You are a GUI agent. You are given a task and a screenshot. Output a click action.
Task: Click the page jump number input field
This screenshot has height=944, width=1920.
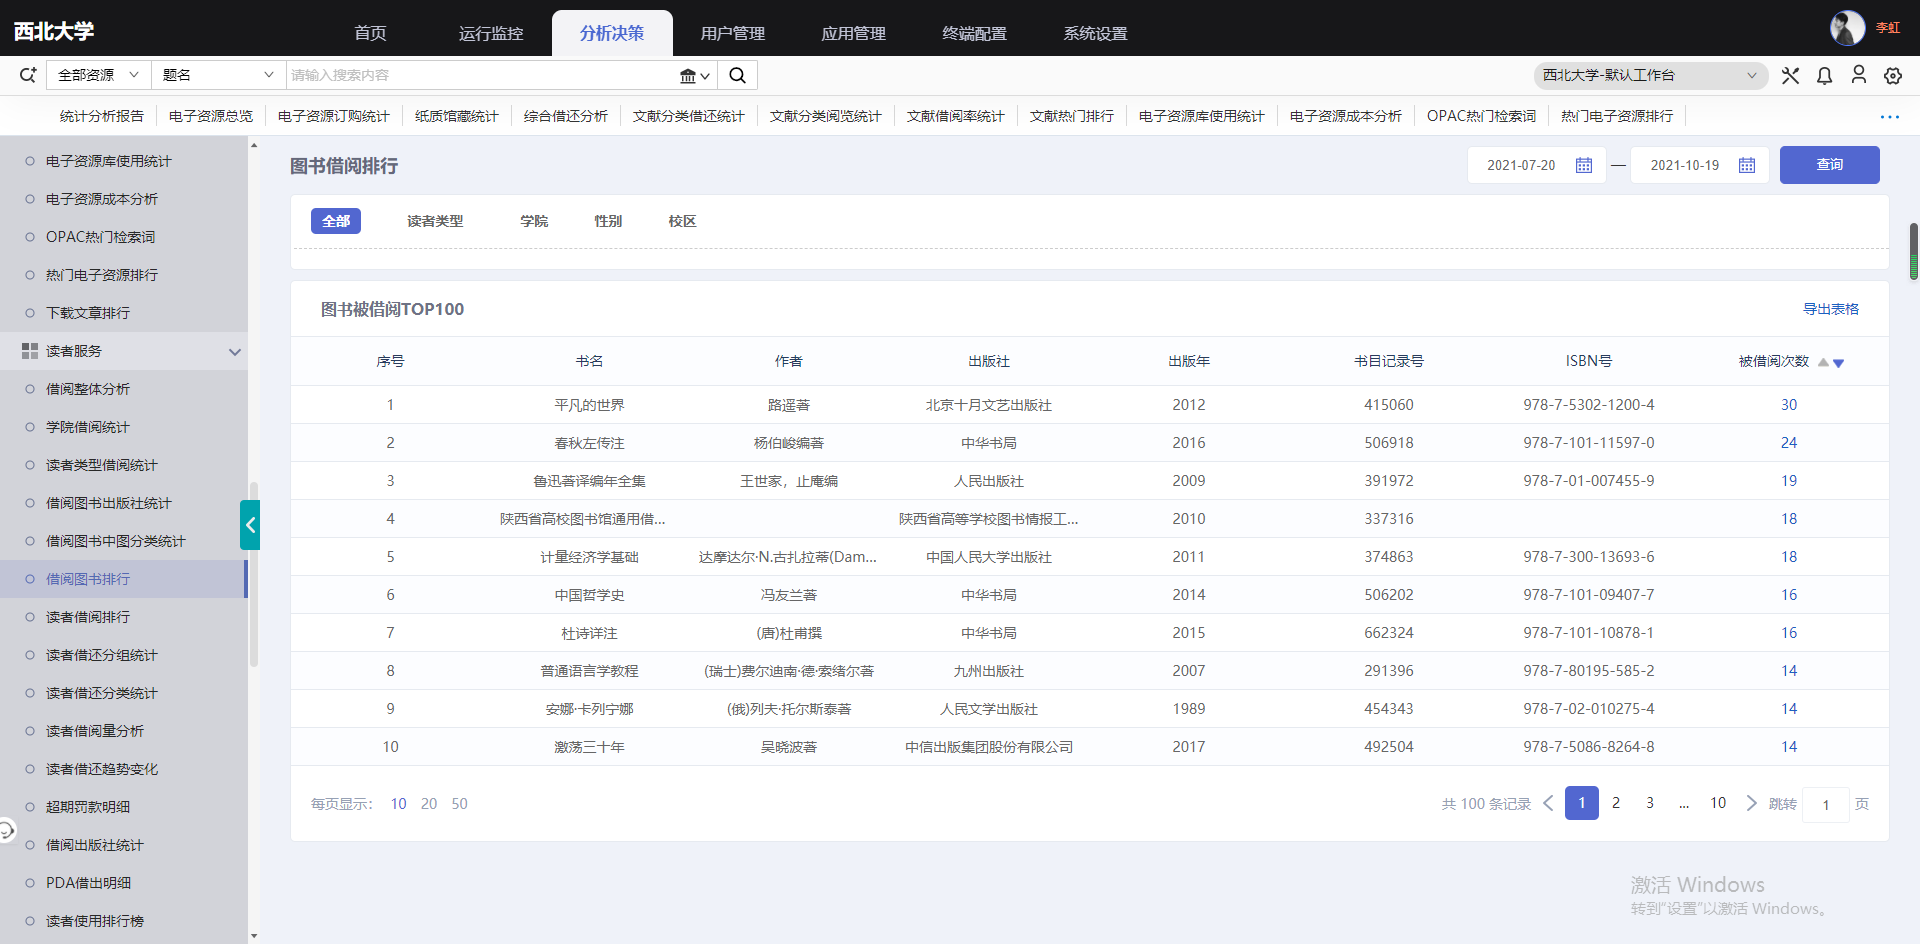point(1825,804)
